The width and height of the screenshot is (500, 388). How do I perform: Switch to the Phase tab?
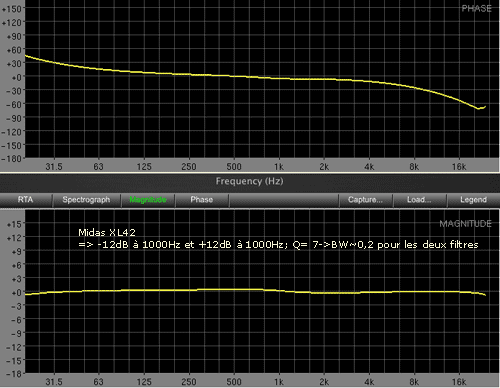pos(202,200)
